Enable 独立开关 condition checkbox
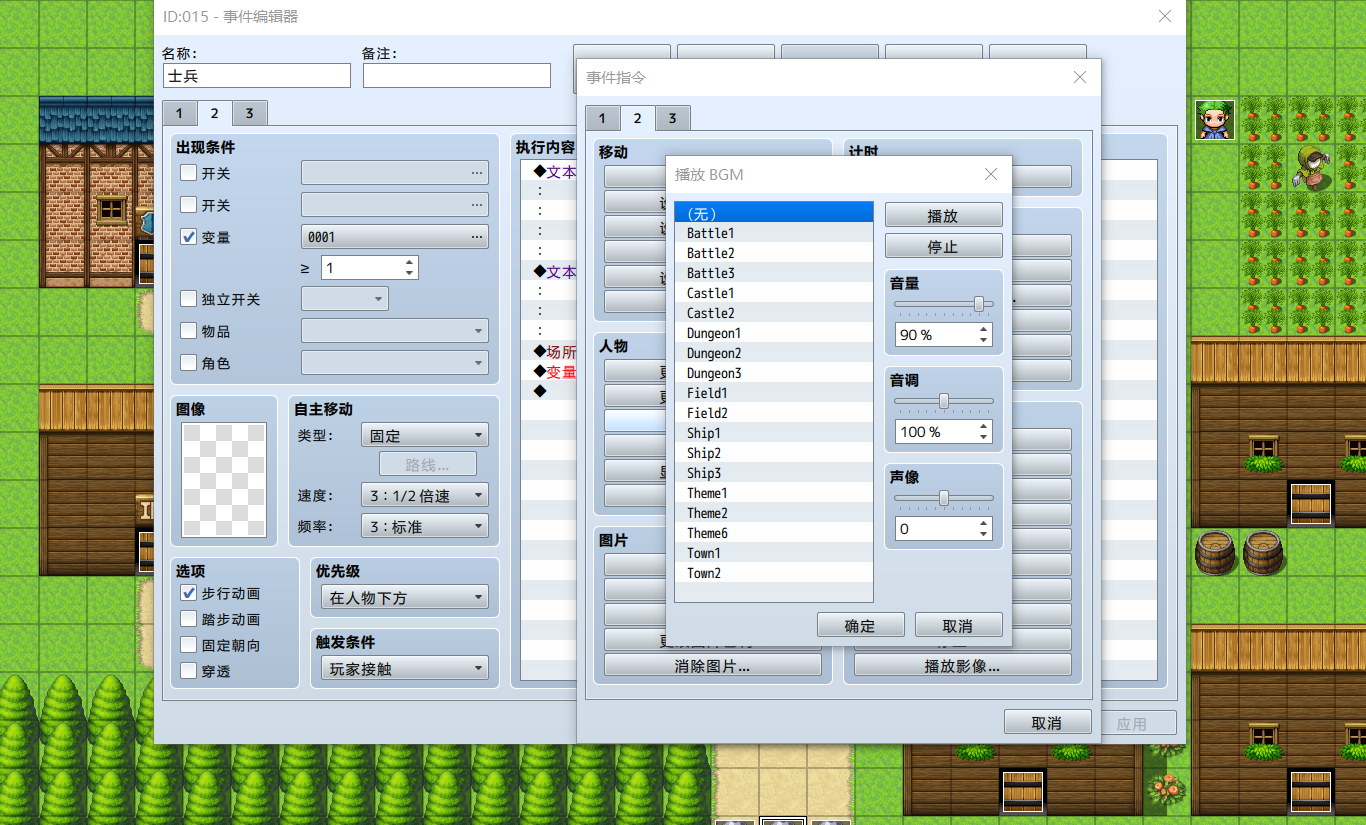This screenshot has height=825, width=1366. click(188, 298)
